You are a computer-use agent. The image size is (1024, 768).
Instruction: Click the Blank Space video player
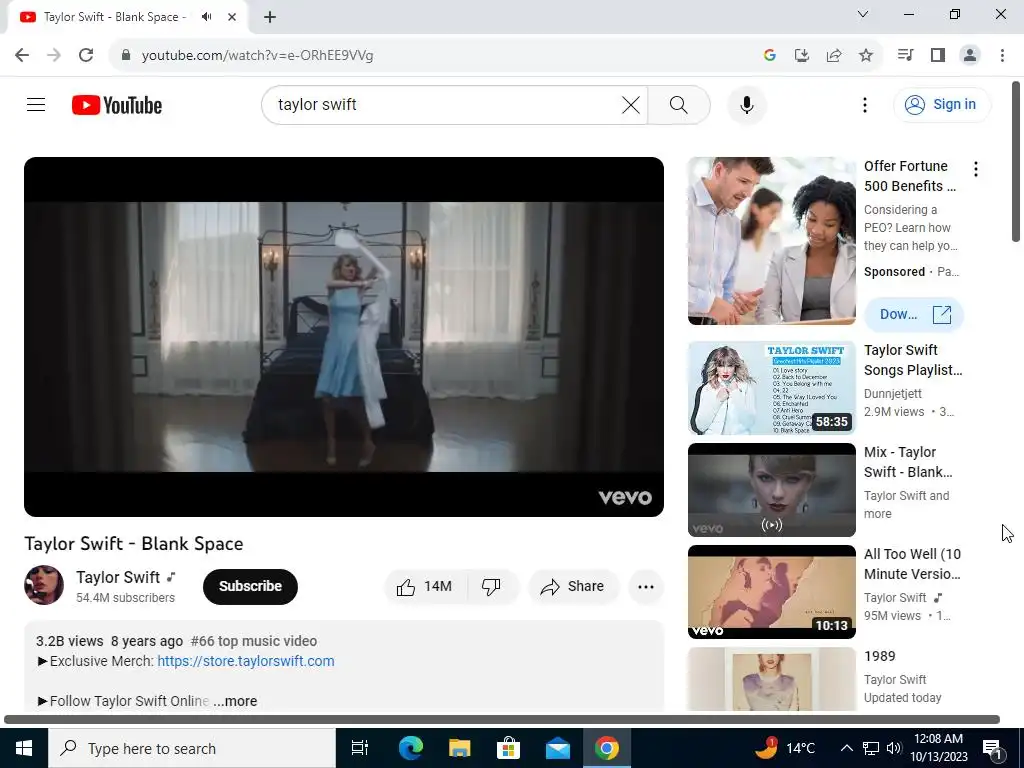(344, 336)
